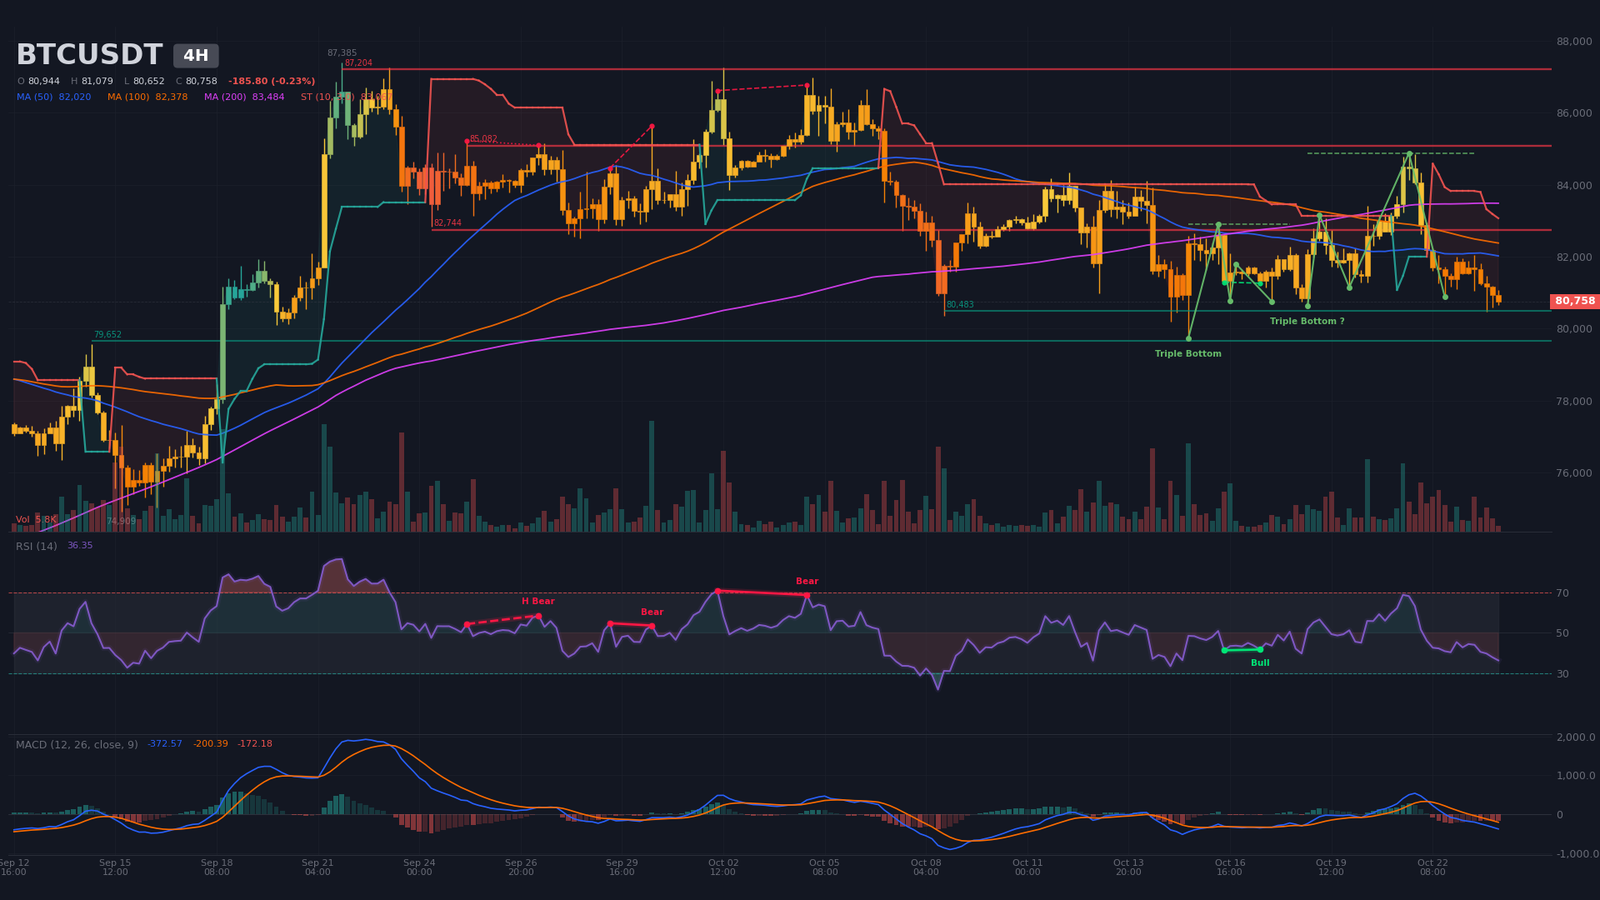The image size is (1600, 900).
Task: Click the 'Bull' RSI divergence label
Action: (x=1260, y=663)
